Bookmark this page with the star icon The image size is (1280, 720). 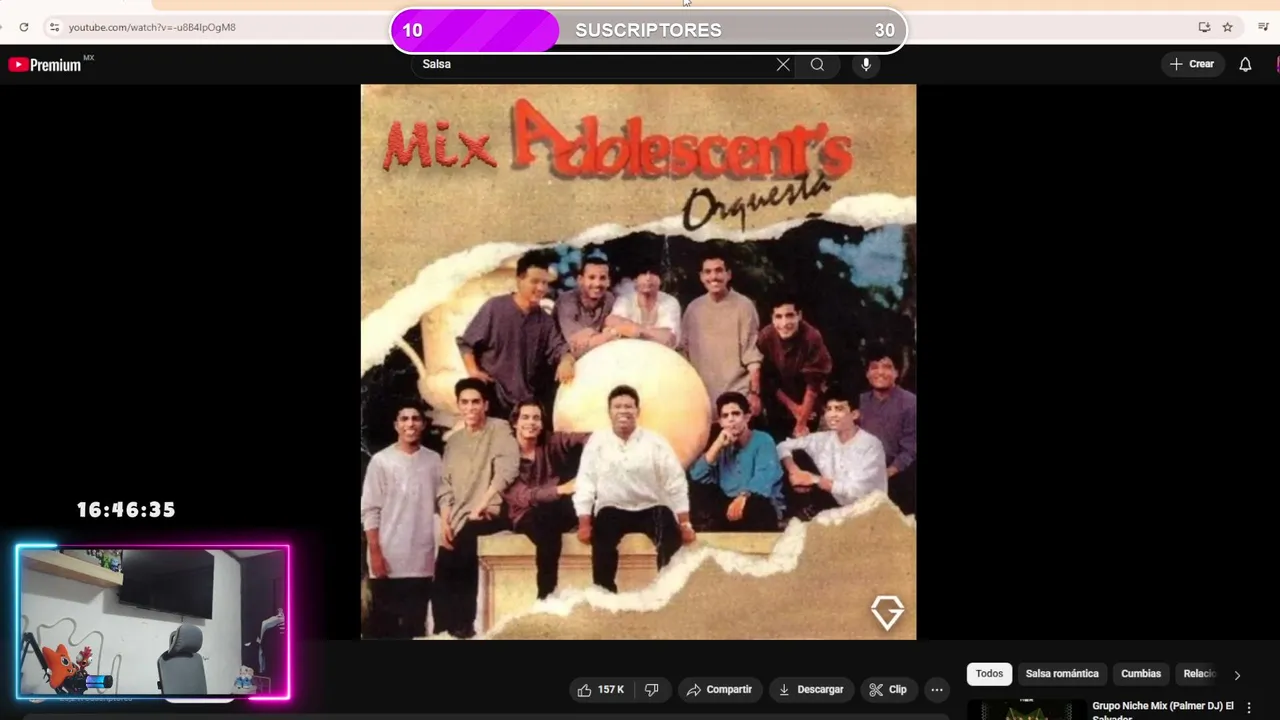pos(1227,27)
